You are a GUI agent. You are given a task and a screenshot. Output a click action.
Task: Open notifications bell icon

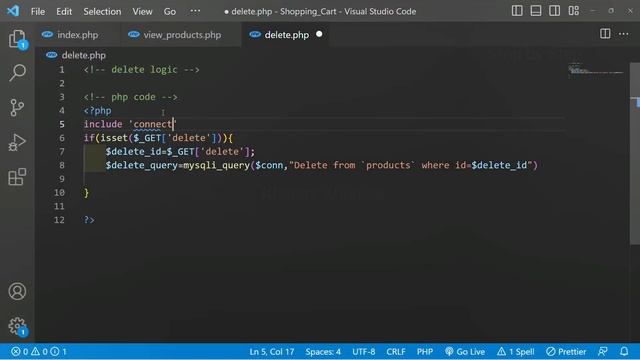click(x=624, y=351)
